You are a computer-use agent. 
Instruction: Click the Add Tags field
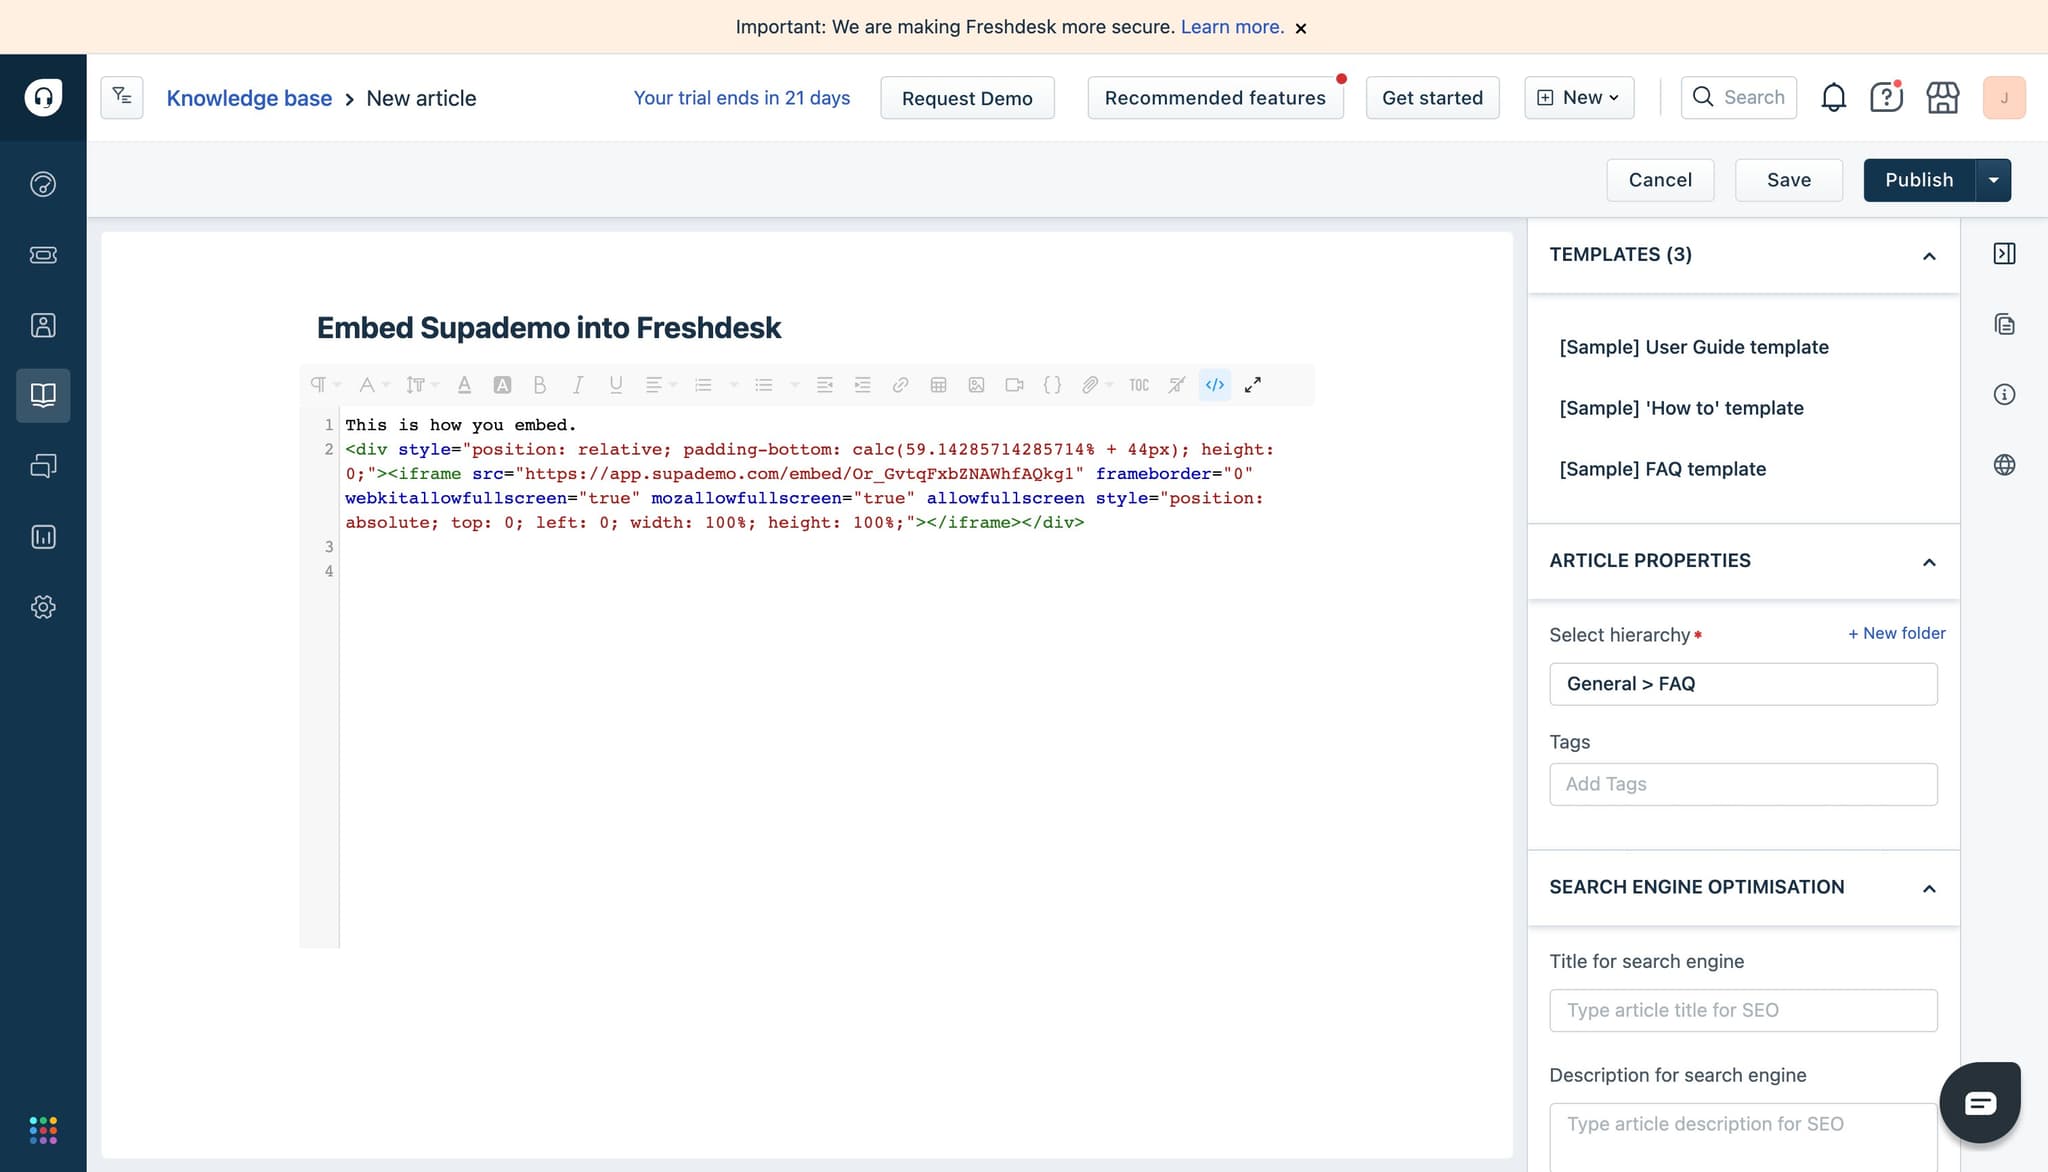pyautogui.click(x=1743, y=784)
